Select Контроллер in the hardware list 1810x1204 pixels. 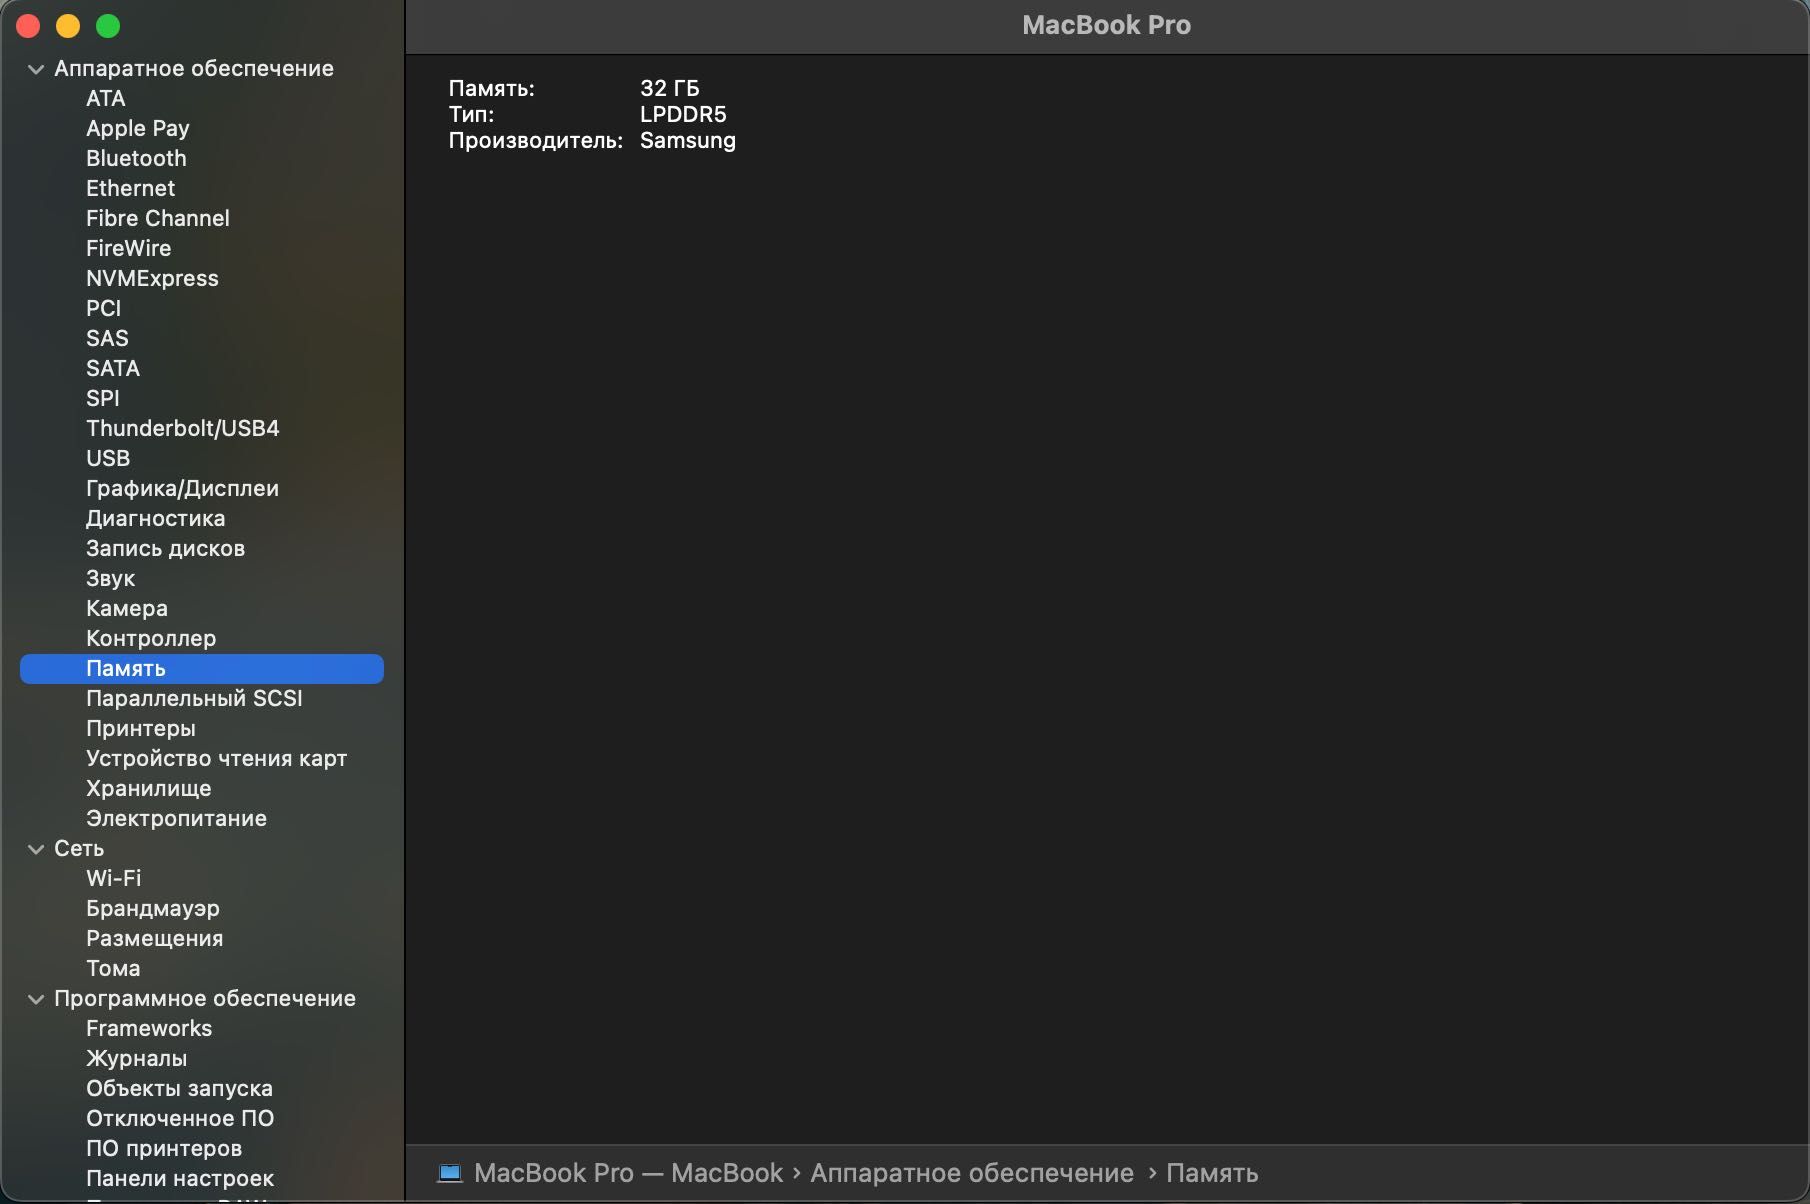click(151, 638)
